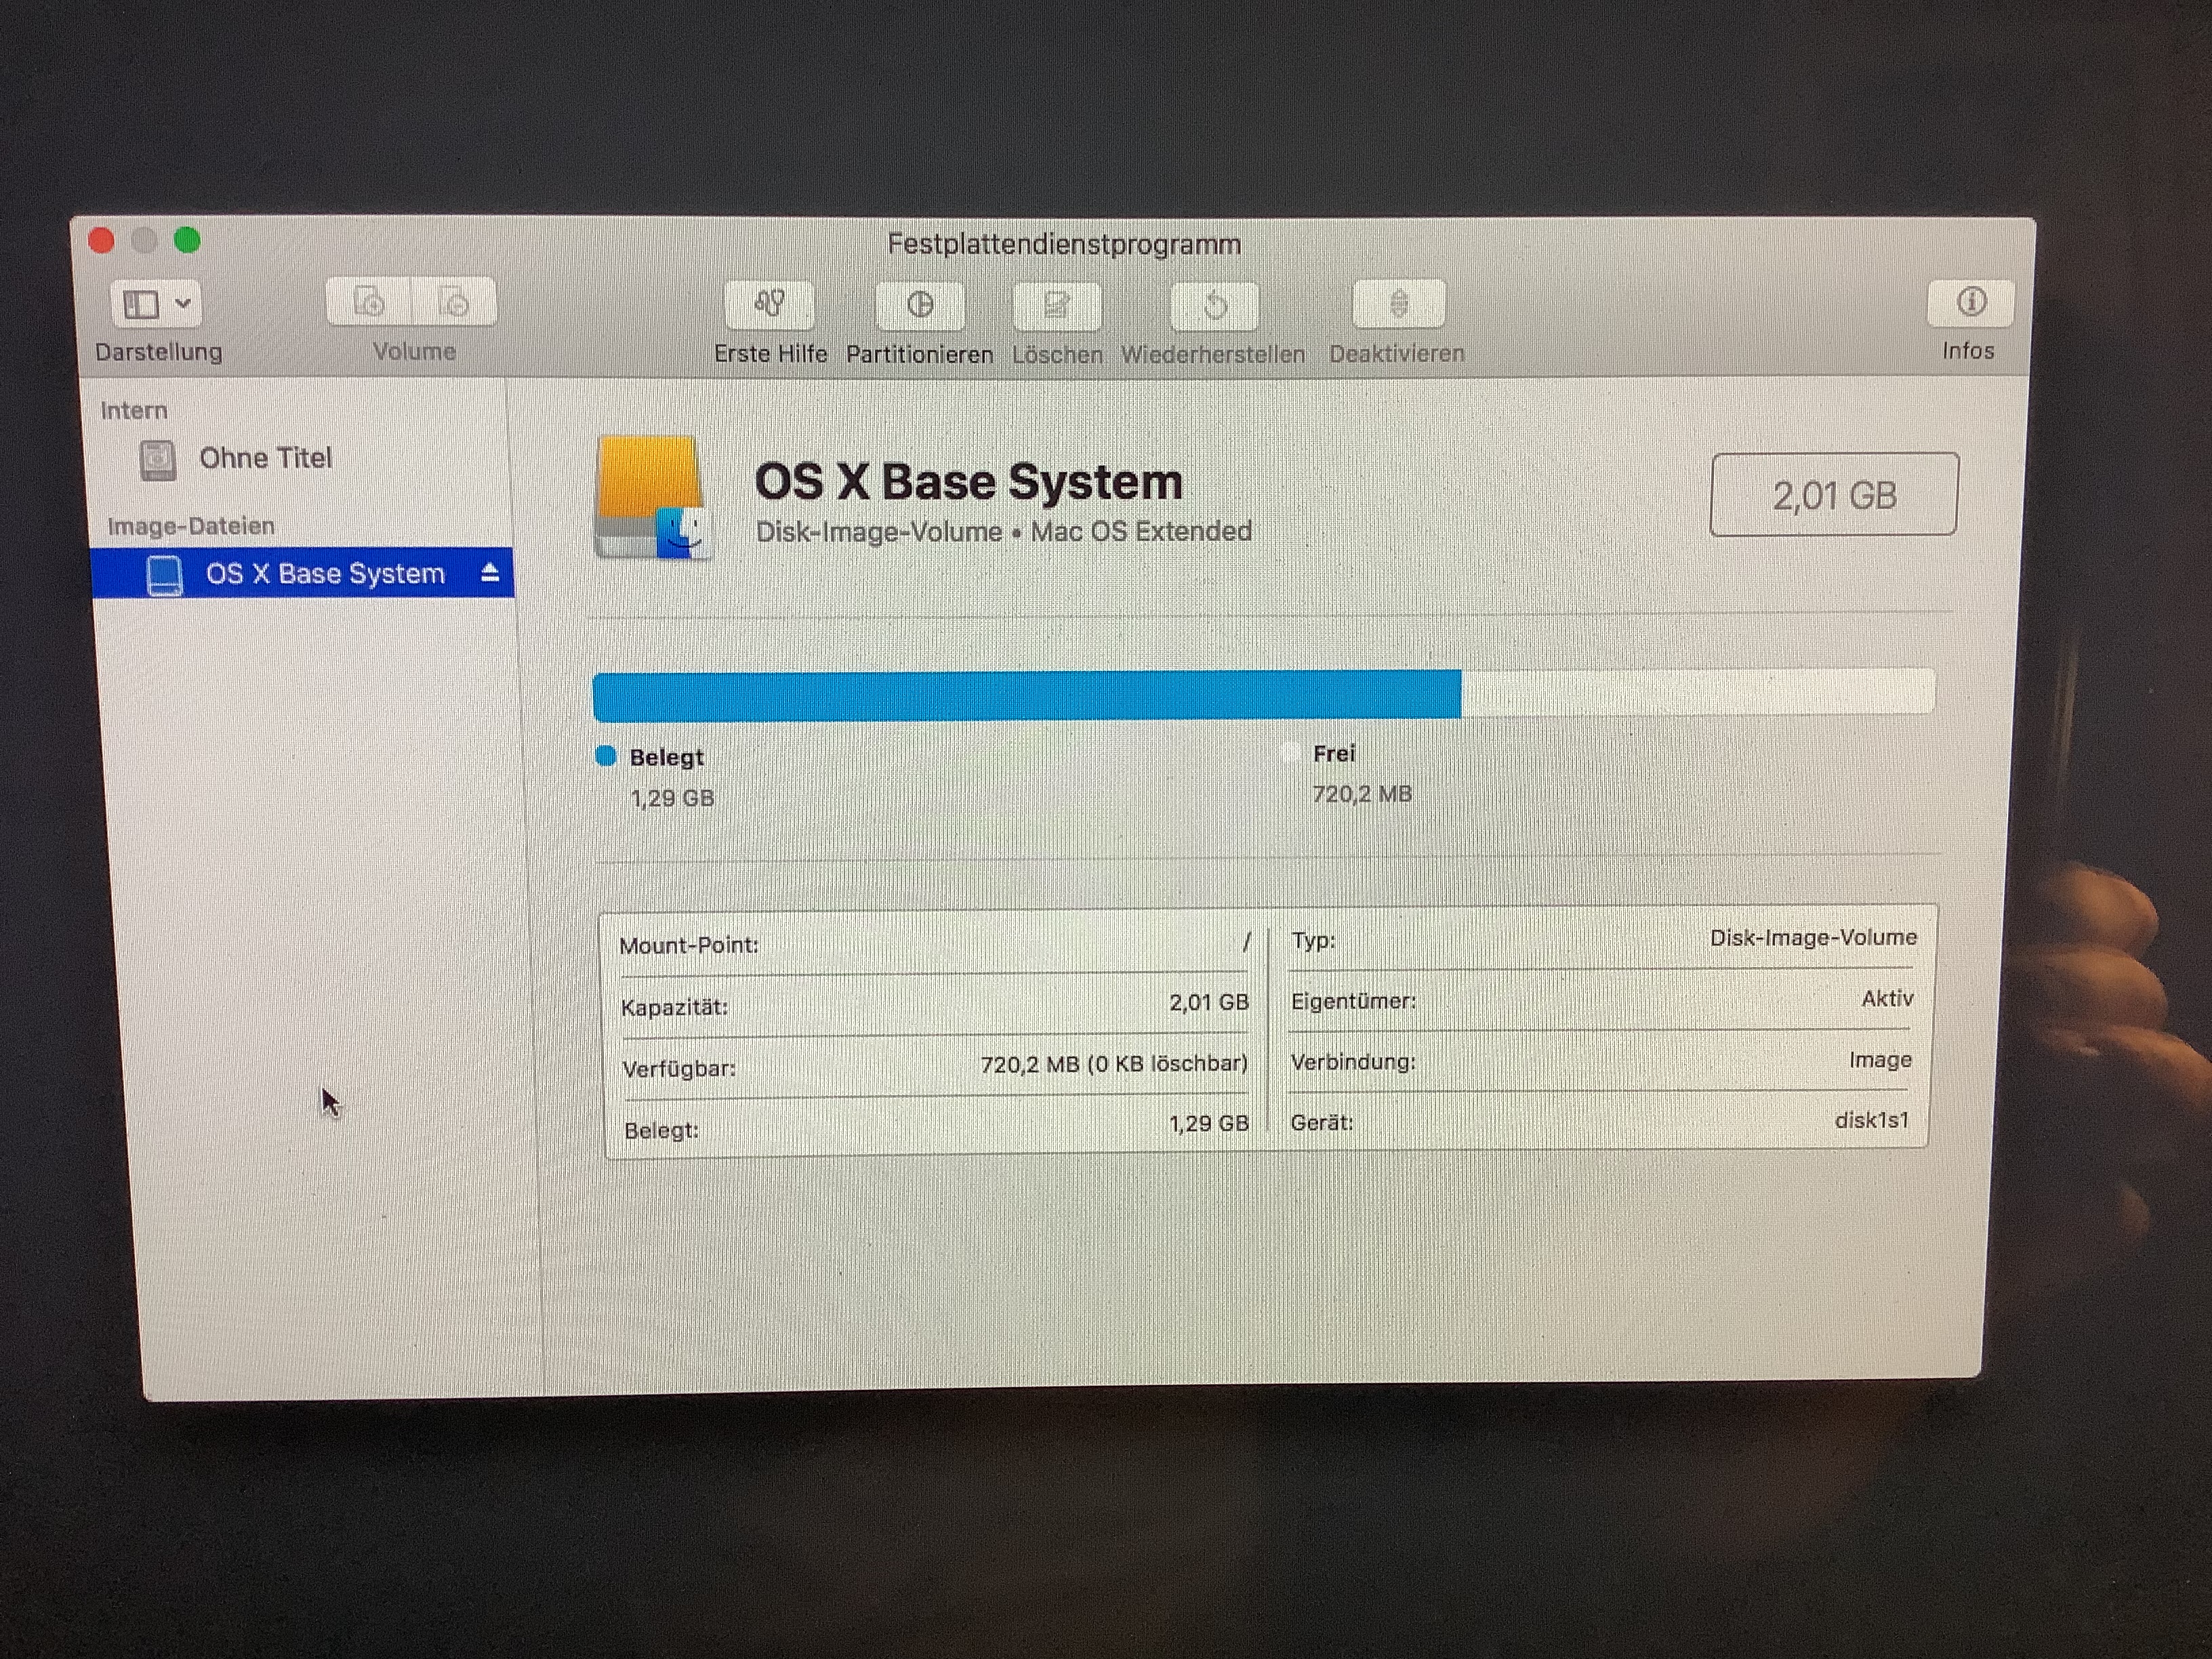2212x1659 pixels.
Task: Click the Wiederherstellen restore icon
Action: click(1214, 305)
